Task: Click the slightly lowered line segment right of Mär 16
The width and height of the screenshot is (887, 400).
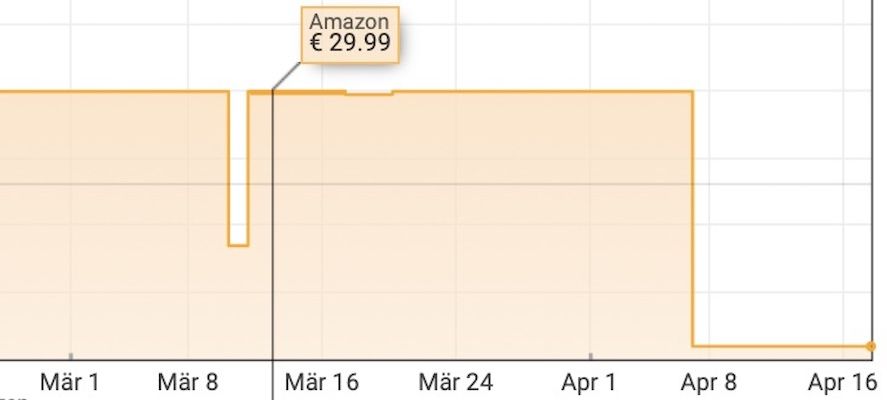Action: (x=369, y=94)
